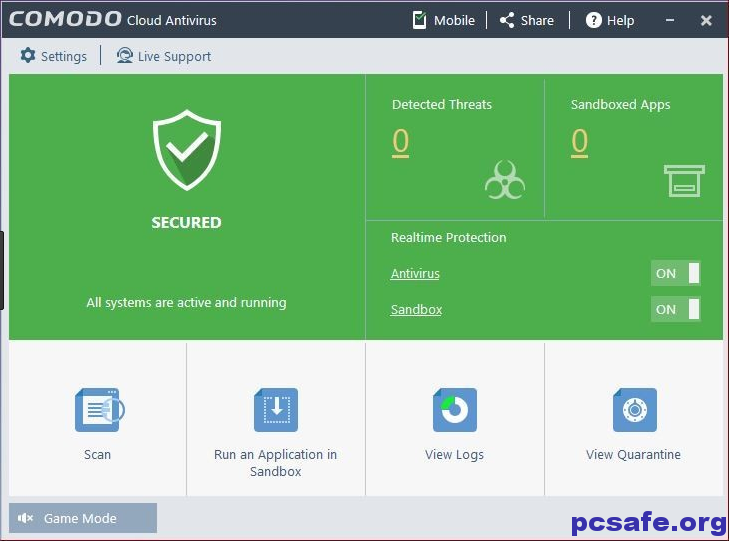This screenshot has height=541, width=729.
Task: Click the Sandboxed Apps box icon
Action: coord(684,181)
